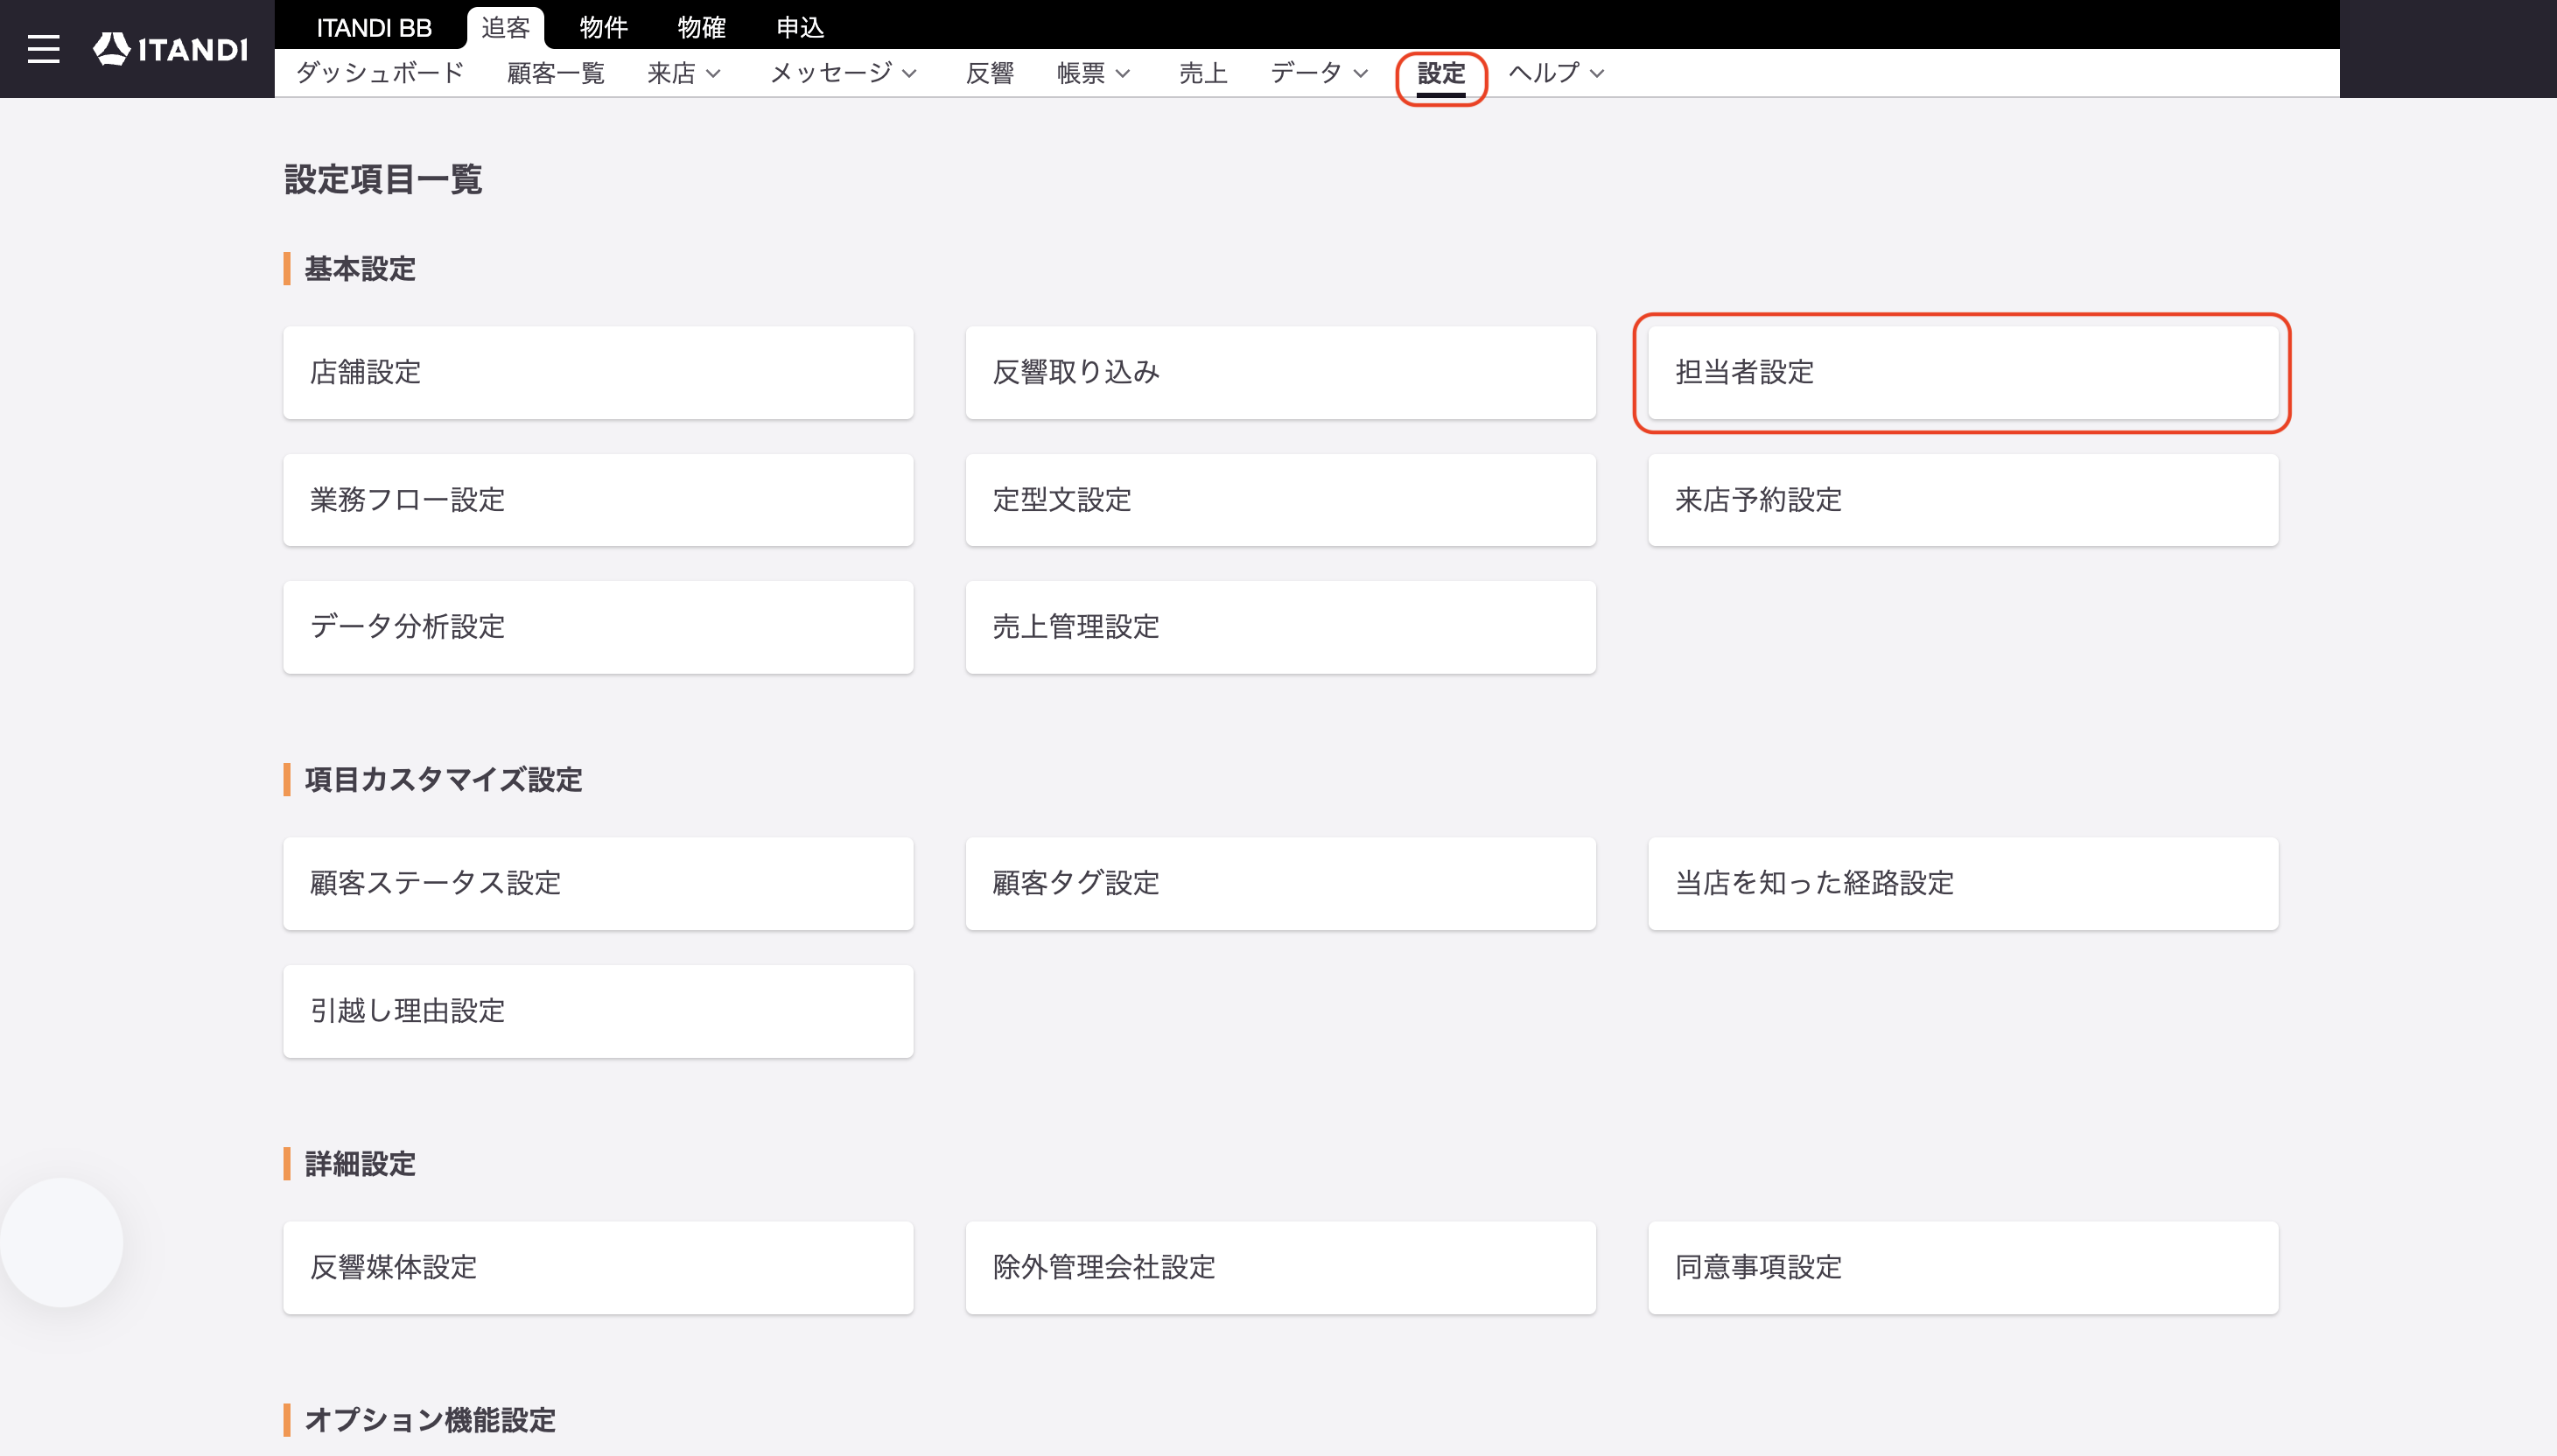This screenshot has height=1456, width=2557.
Task: Open the 担当者設定 card
Action: coord(1962,372)
